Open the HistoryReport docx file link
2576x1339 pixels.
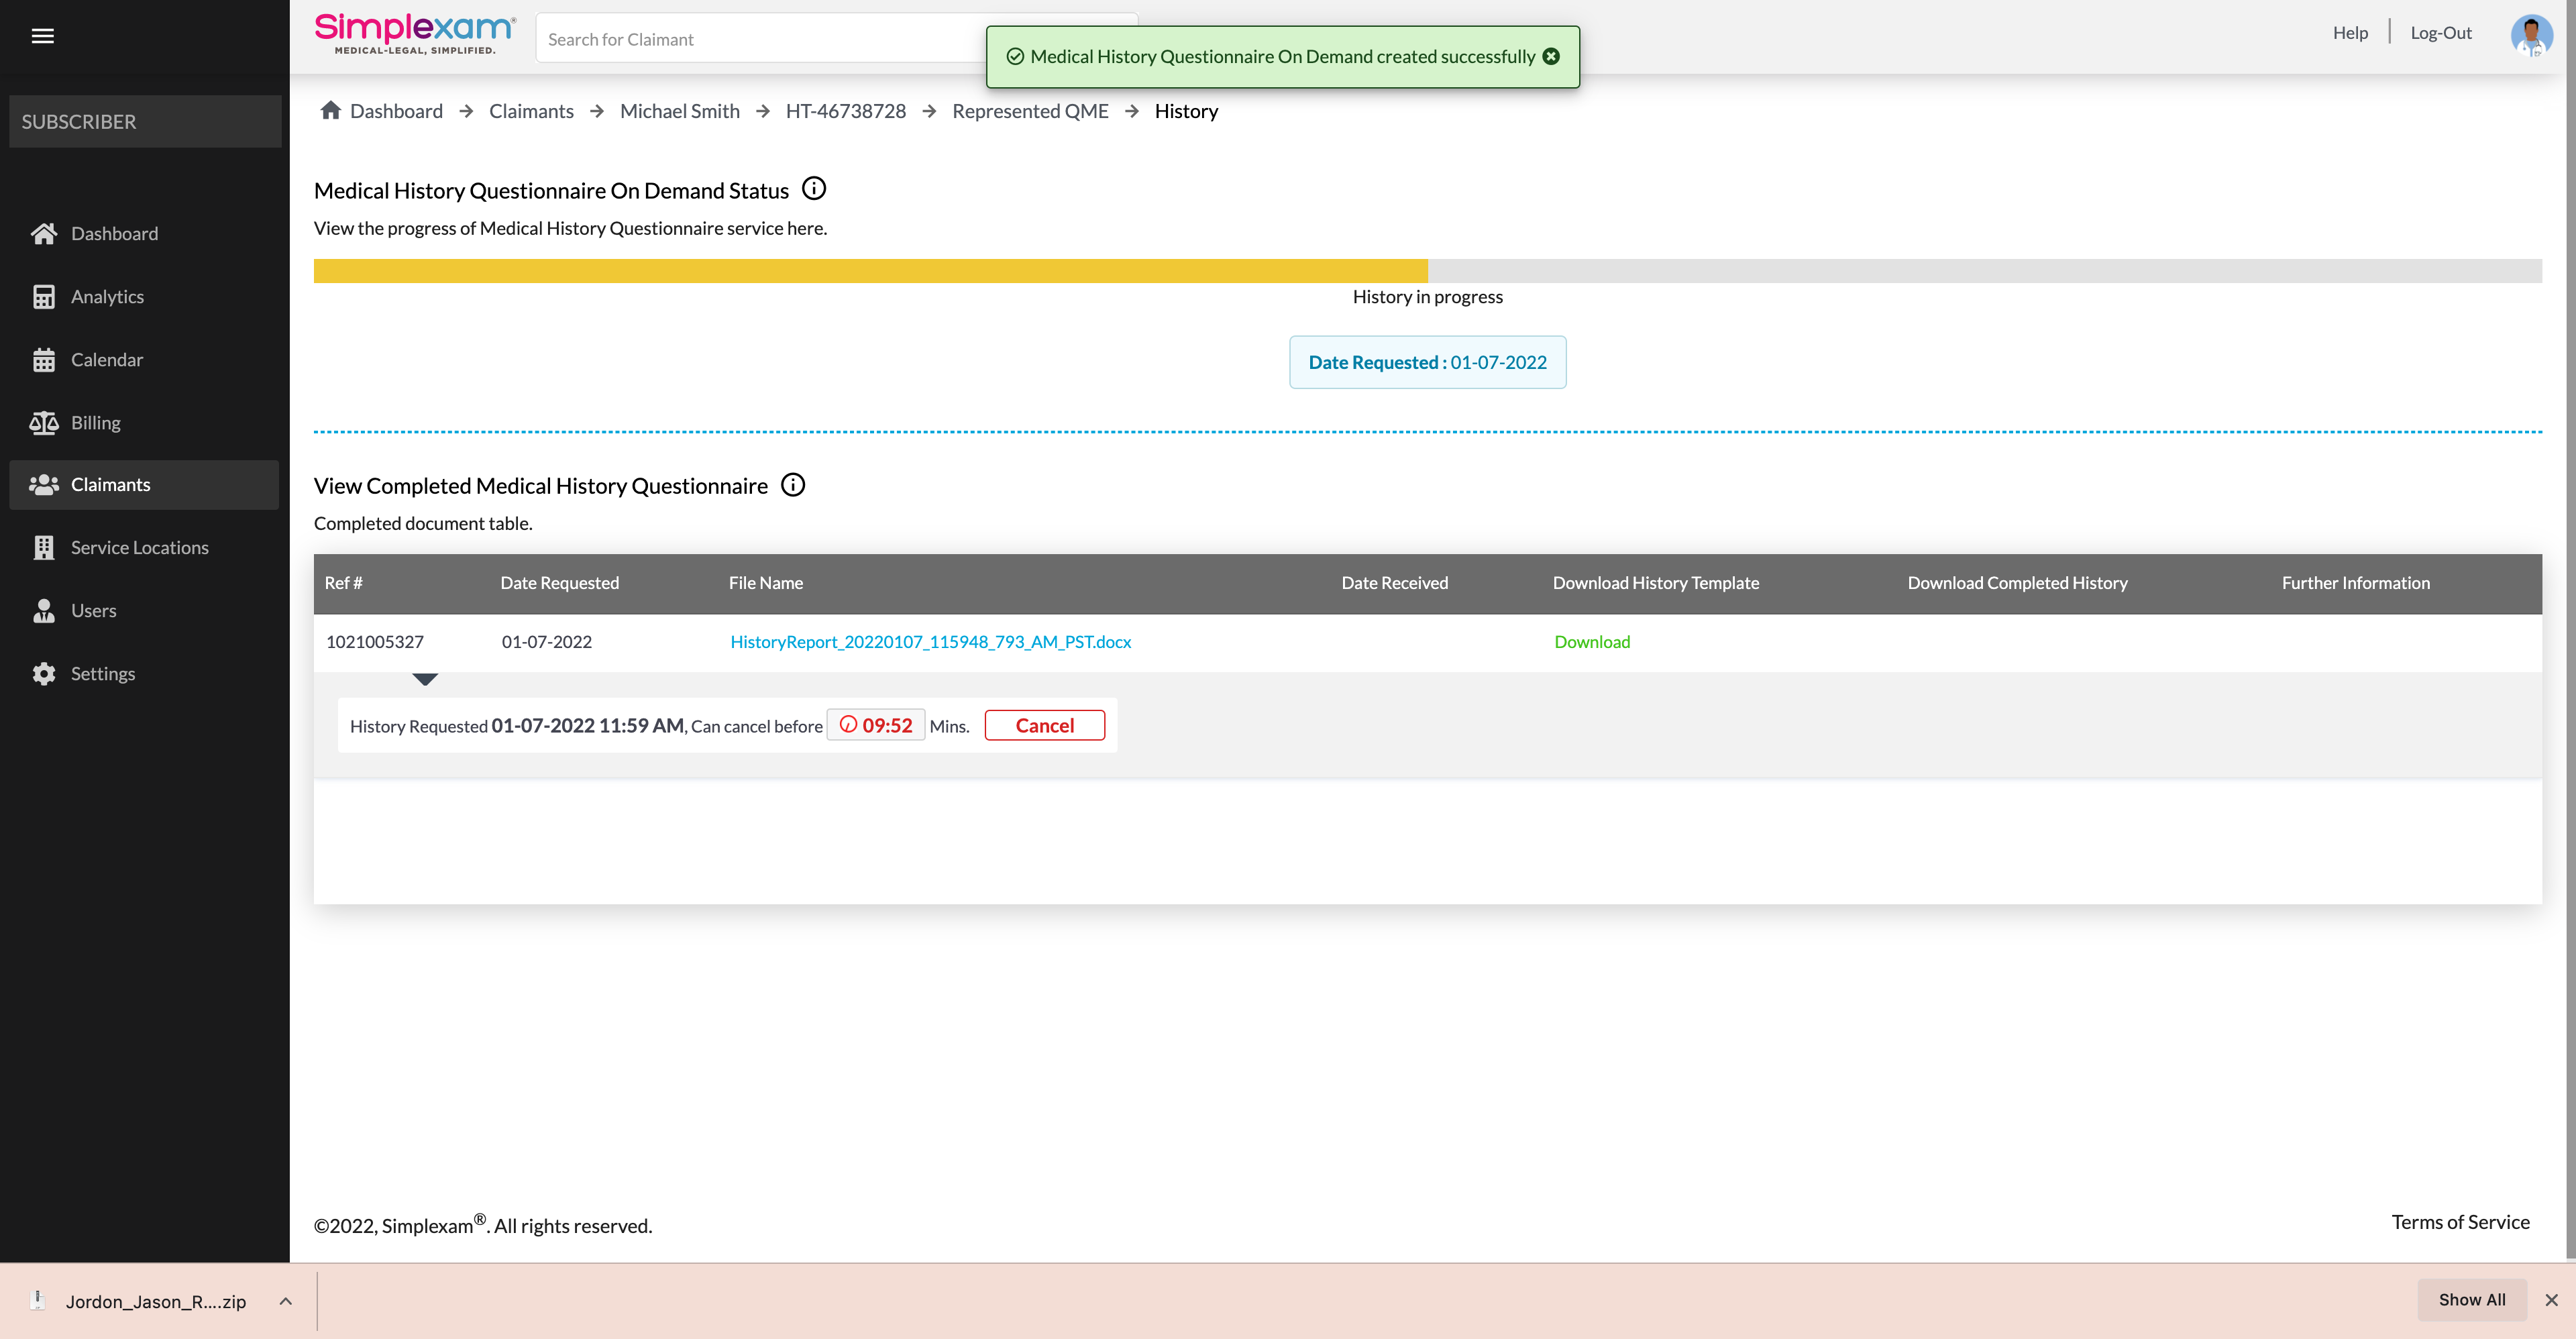pyautogui.click(x=930, y=642)
